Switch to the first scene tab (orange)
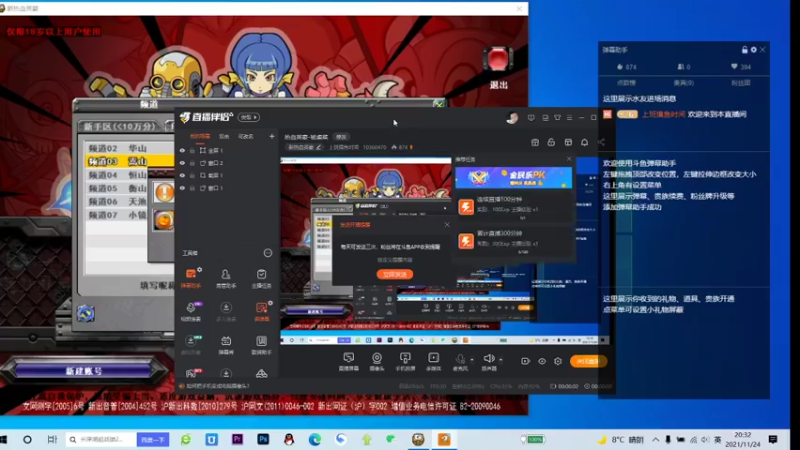 coord(199,136)
